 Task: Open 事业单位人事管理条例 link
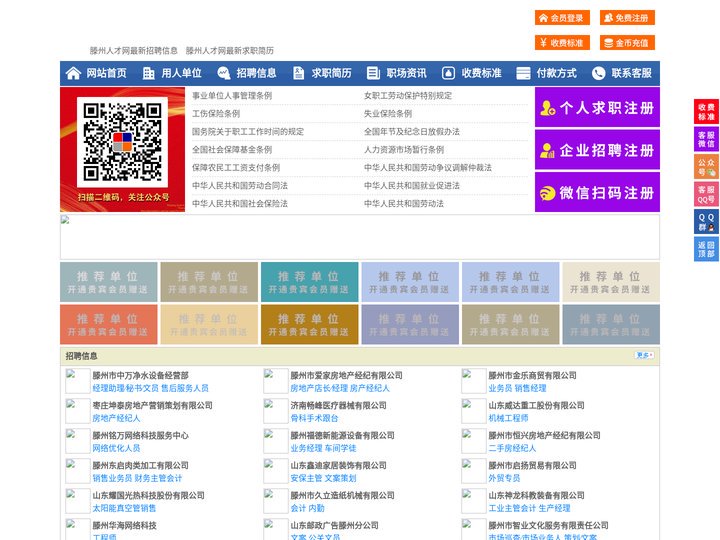(232, 96)
